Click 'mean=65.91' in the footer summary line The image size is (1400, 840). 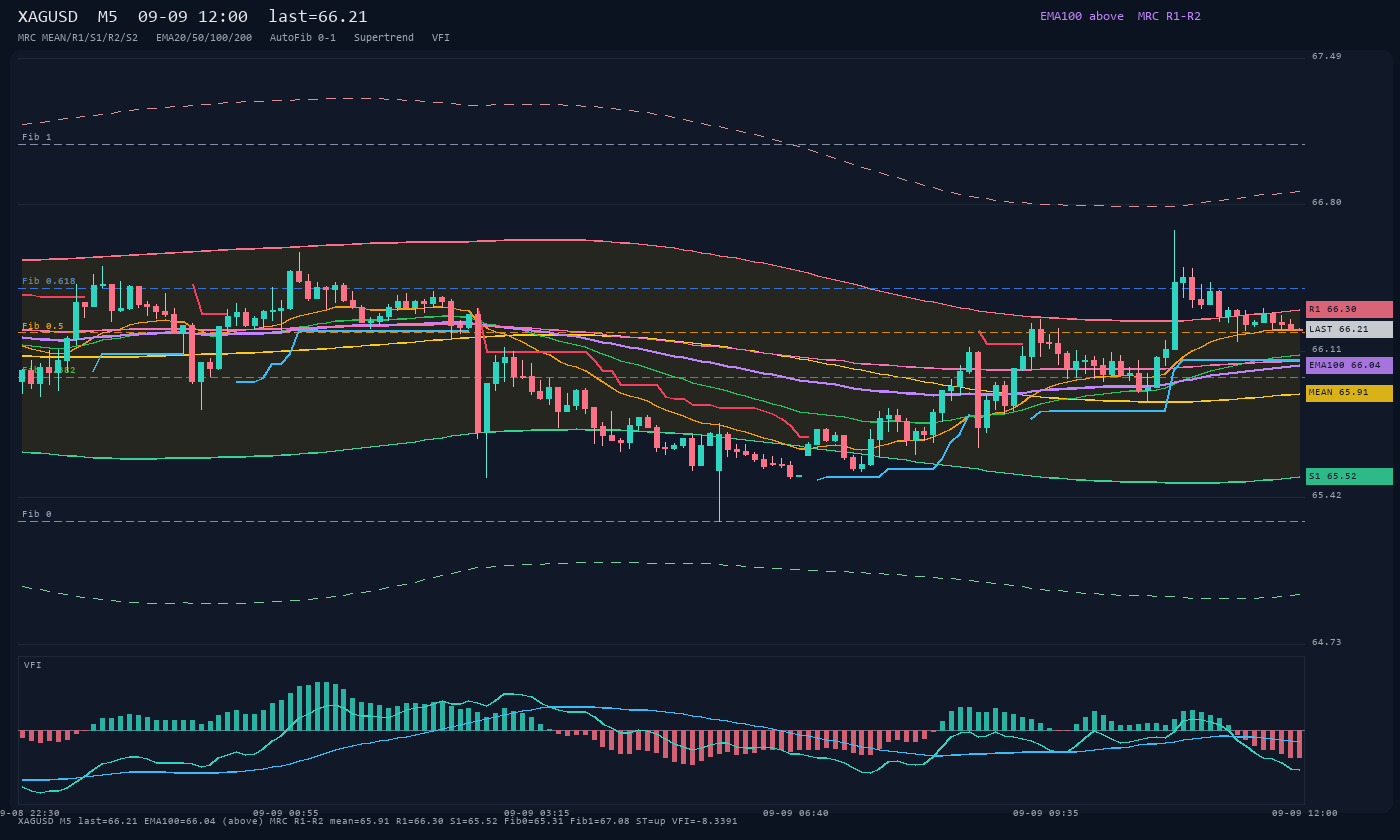[358, 821]
